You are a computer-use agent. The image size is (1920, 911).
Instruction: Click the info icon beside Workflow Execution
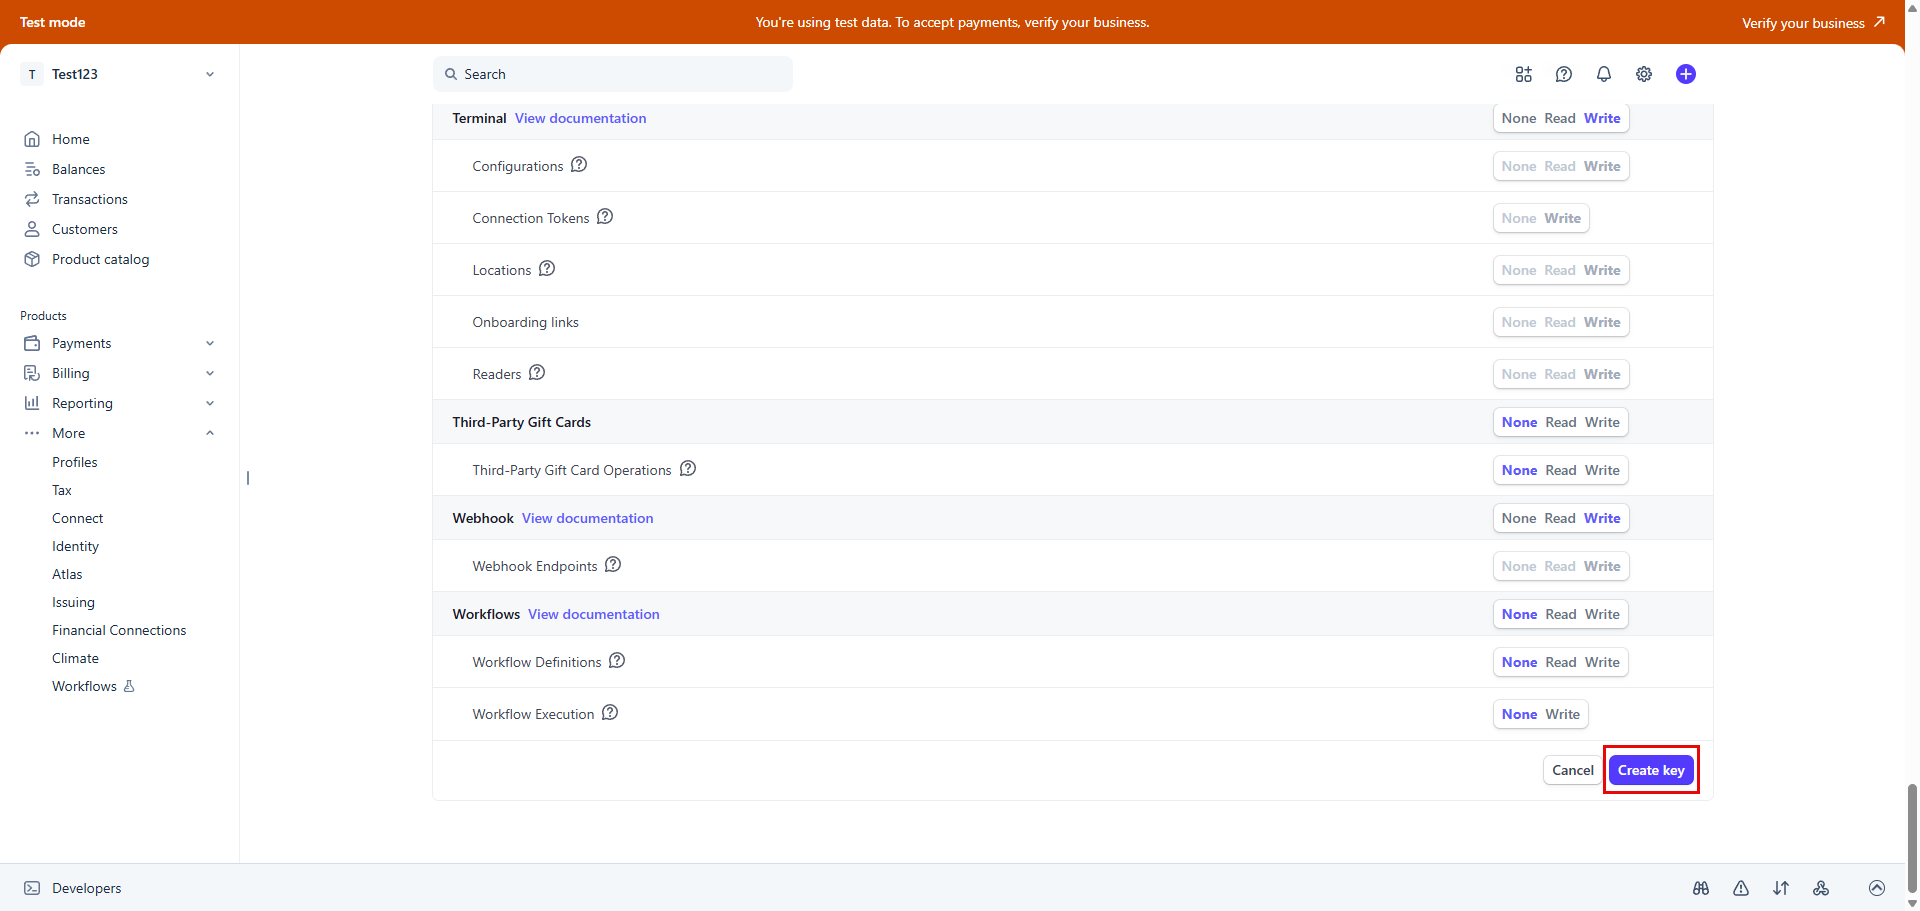(610, 713)
